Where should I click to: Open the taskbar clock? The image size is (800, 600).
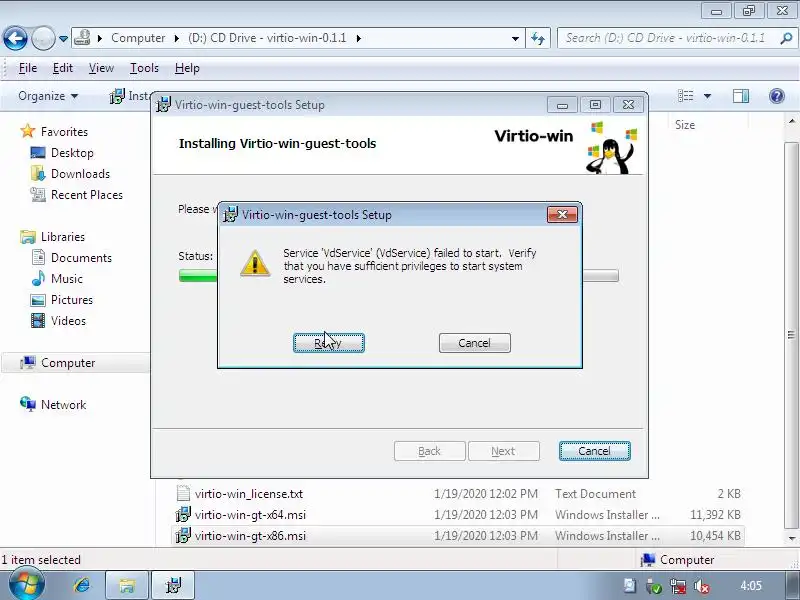click(x=751, y=586)
